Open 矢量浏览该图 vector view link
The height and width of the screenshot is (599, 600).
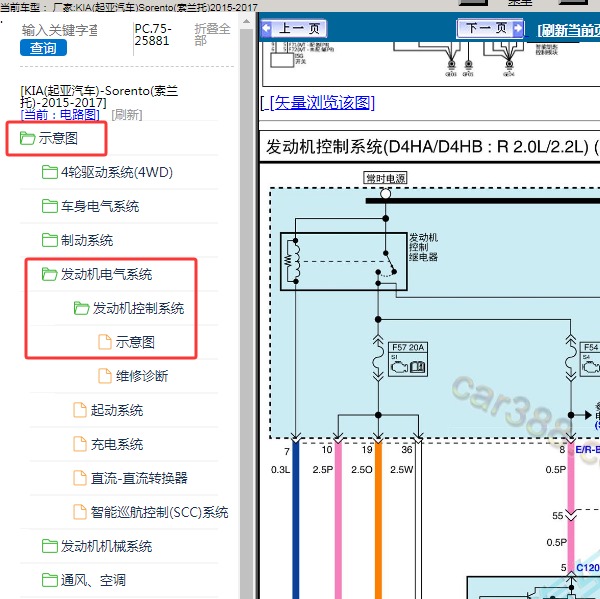point(322,103)
